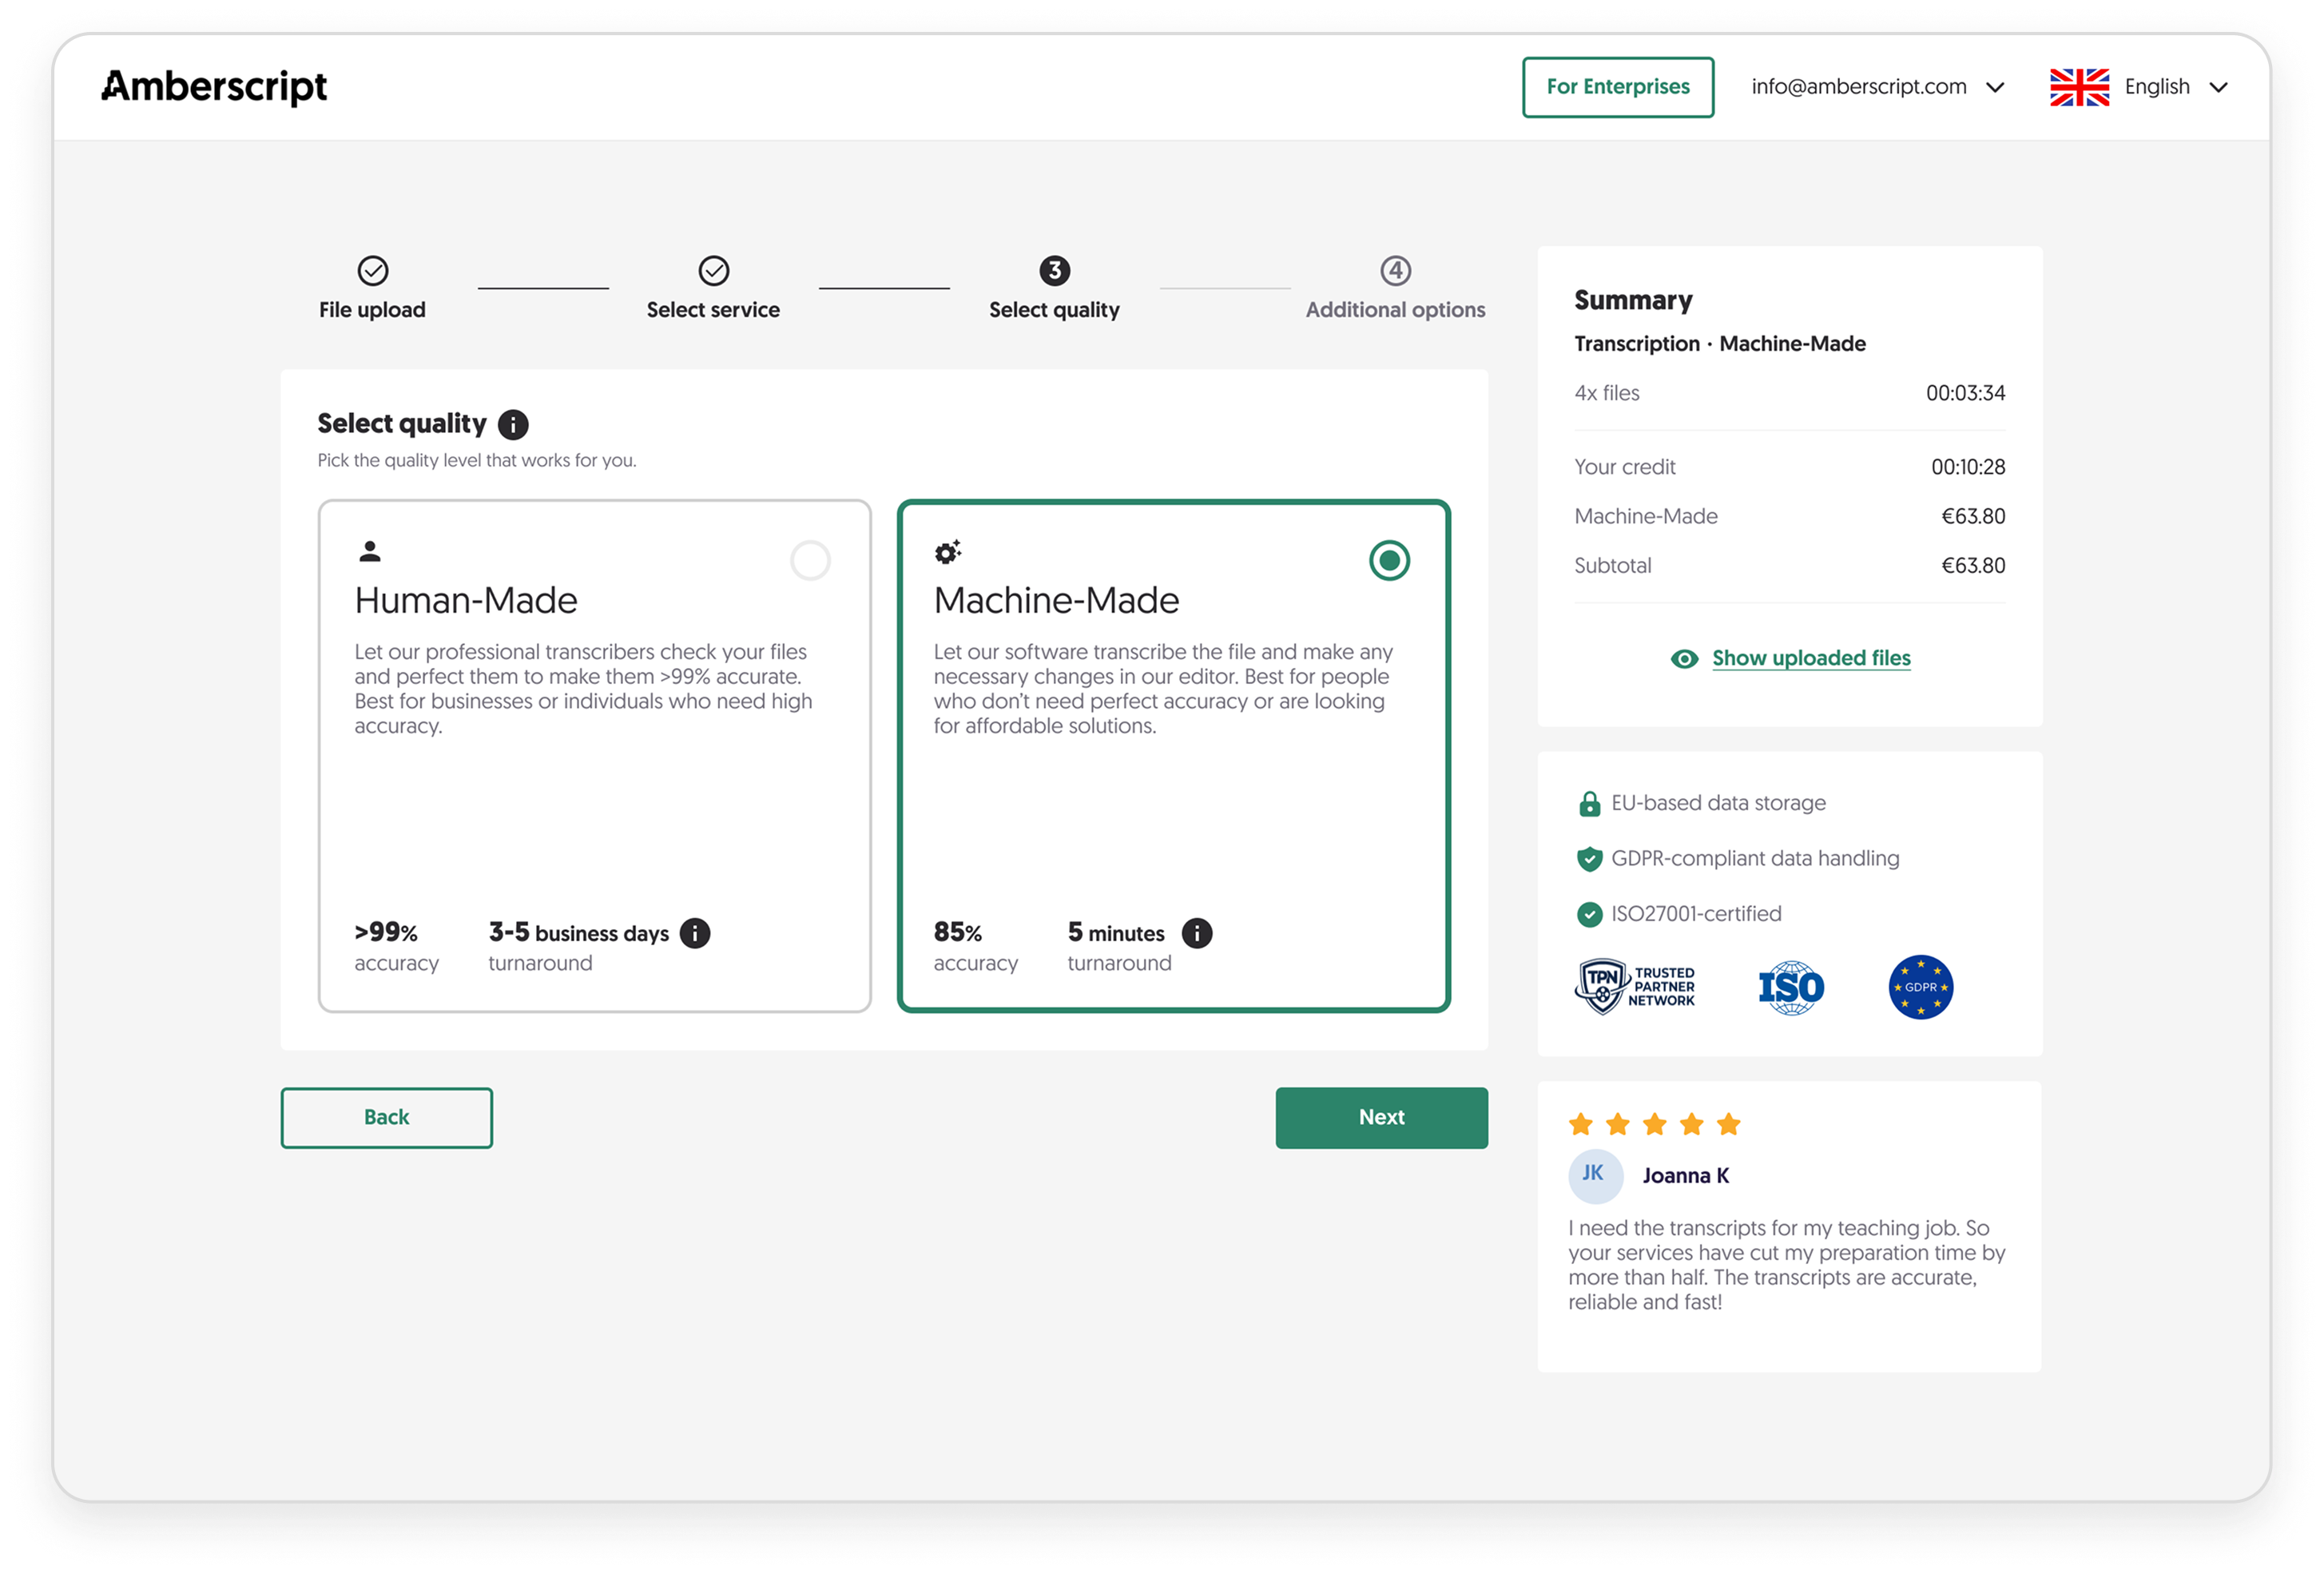The width and height of the screenshot is (2324, 1574).
Task: Click the Next button
Action: coord(1381,1117)
